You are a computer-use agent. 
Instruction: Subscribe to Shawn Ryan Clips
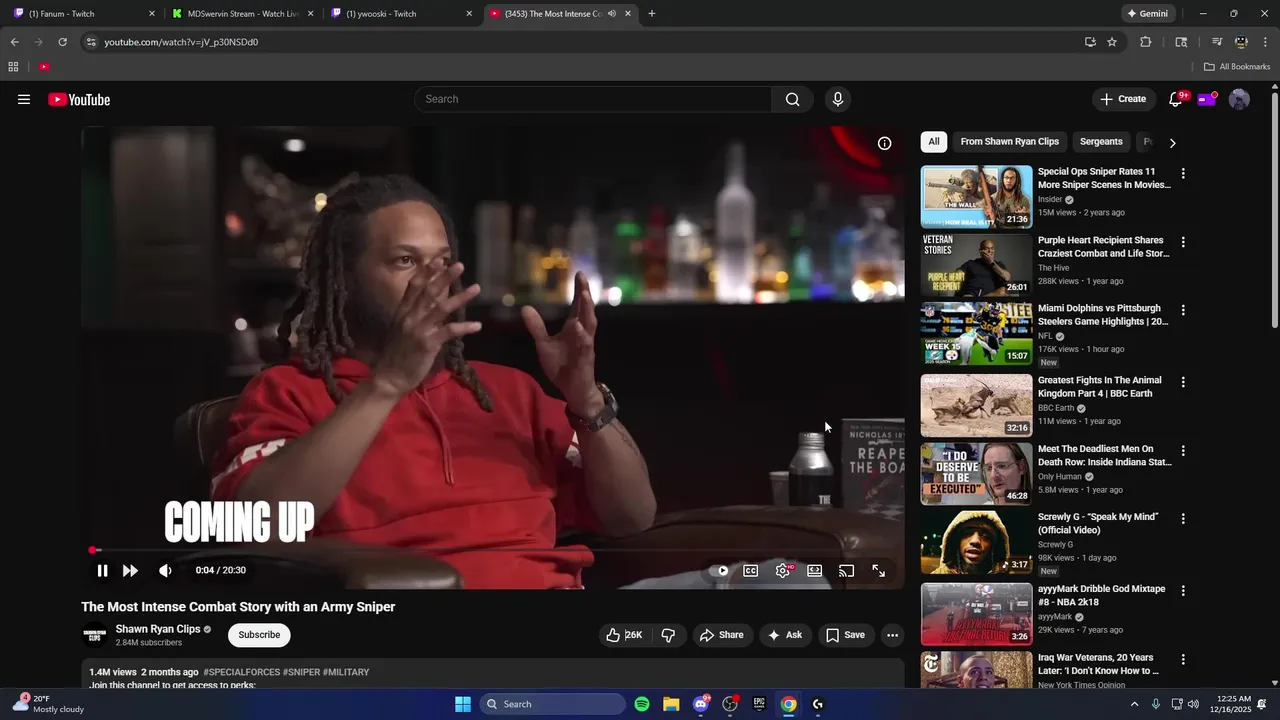click(x=259, y=635)
